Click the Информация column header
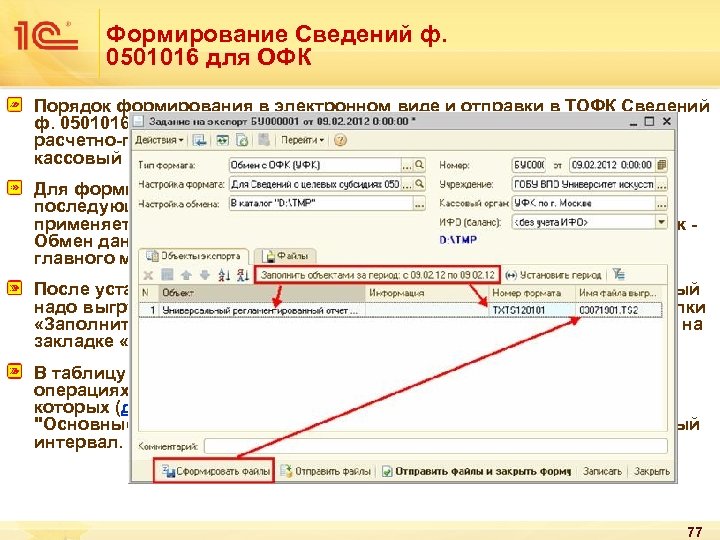The height and width of the screenshot is (540, 720). (427, 293)
